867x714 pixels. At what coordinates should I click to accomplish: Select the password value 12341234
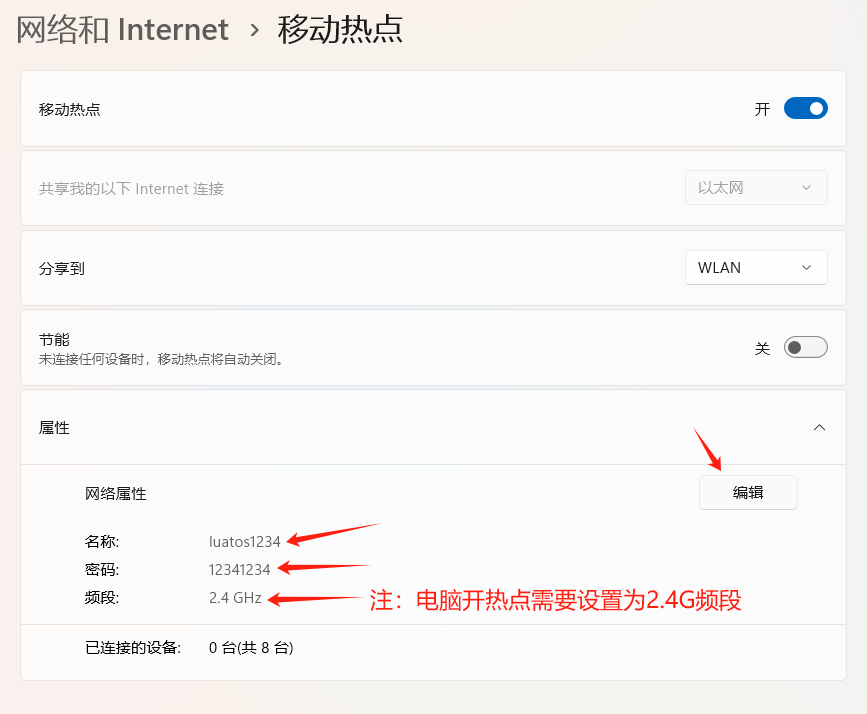[x=239, y=570]
